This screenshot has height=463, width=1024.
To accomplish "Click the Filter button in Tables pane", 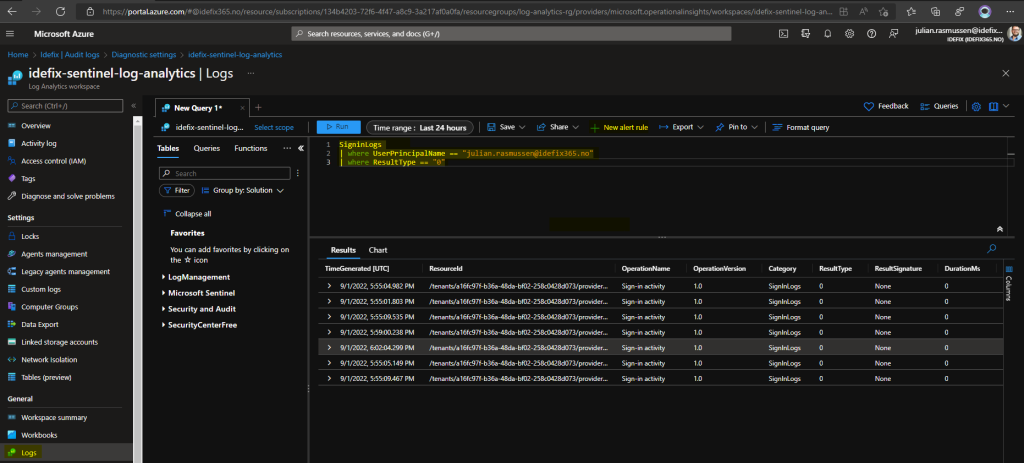I will click(176, 191).
